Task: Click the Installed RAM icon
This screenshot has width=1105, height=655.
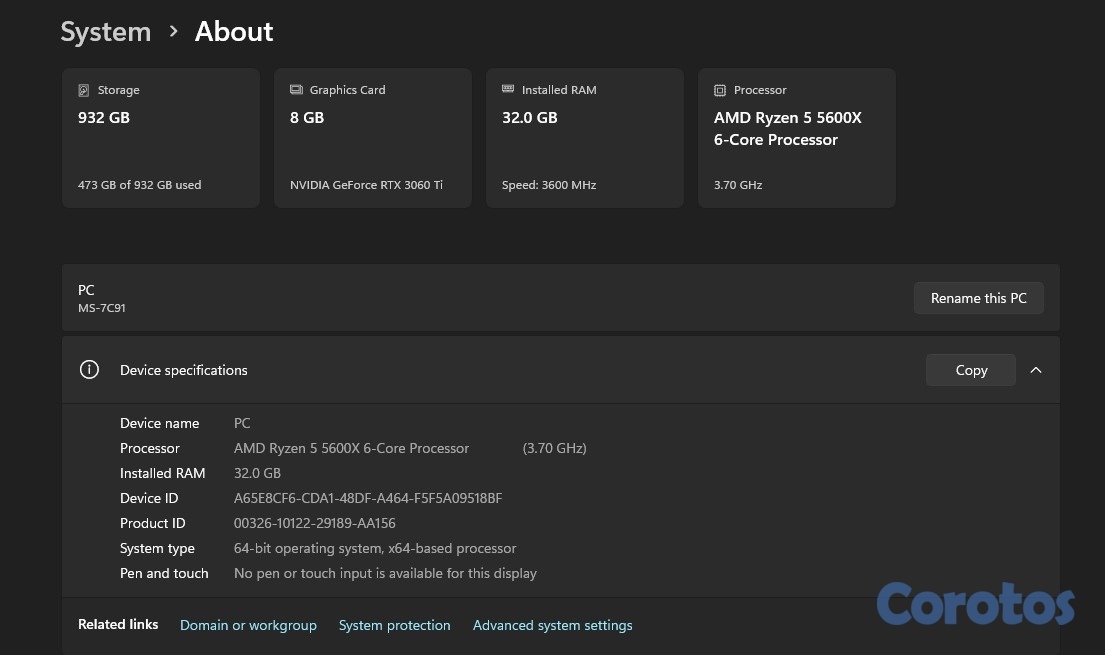Action: (508, 90)
